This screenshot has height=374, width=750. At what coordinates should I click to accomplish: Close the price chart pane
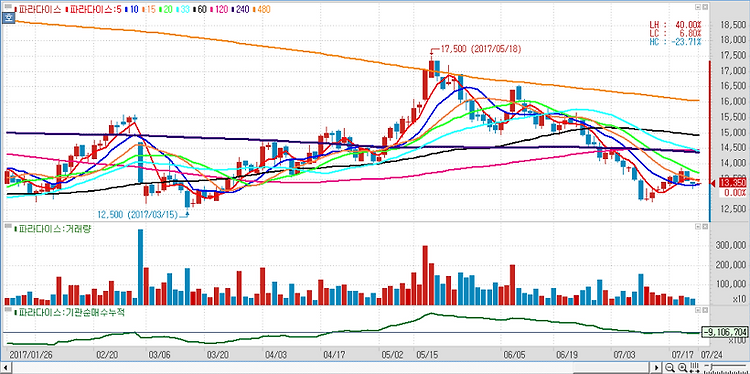click(705, 7)
